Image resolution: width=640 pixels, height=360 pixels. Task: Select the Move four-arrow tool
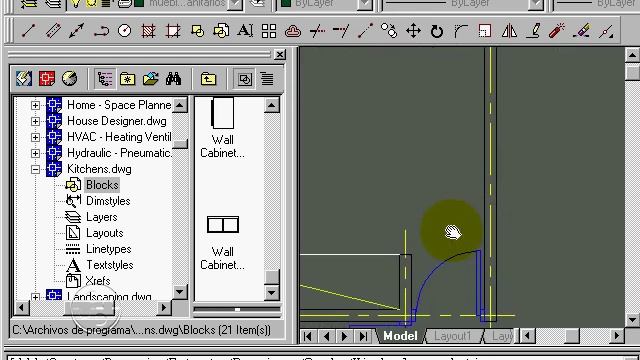[413, 31]
